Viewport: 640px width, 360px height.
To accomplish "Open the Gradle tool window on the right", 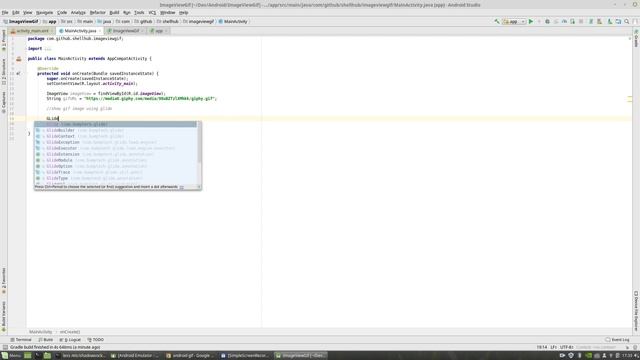I will (636, 38).
